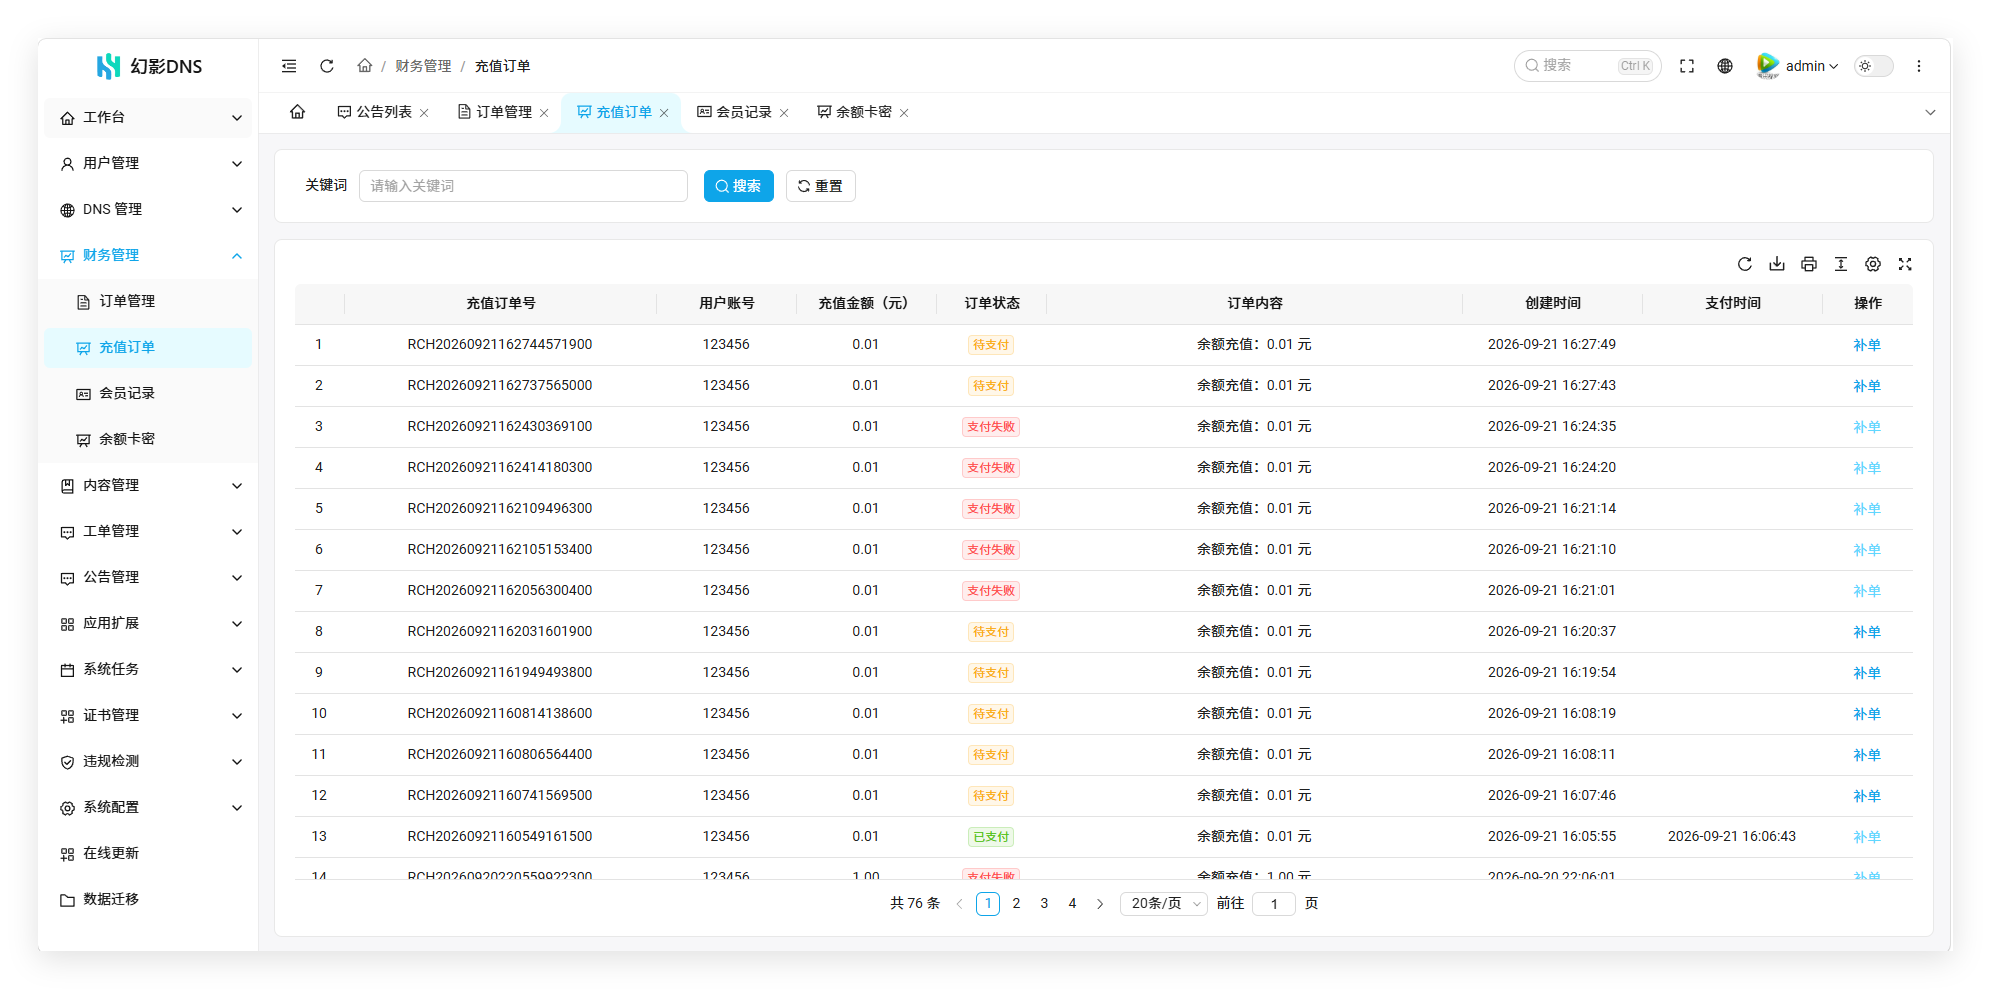Click the page refresh icon in header
Screen dimensions: 1991x989
tap(327, 66)
